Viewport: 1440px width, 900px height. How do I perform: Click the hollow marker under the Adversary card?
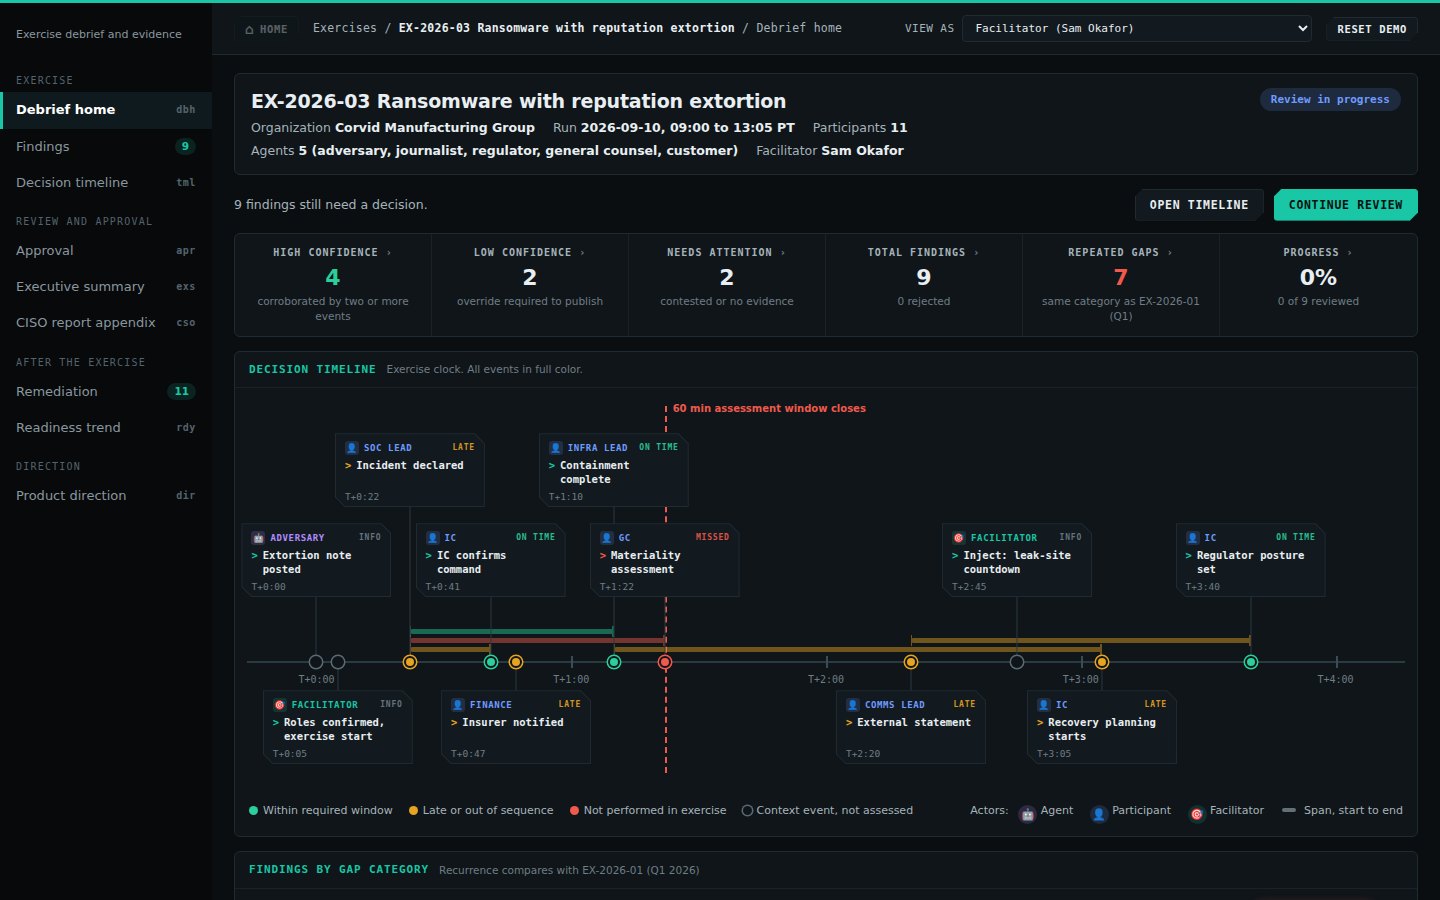click(x=316, y=662)
